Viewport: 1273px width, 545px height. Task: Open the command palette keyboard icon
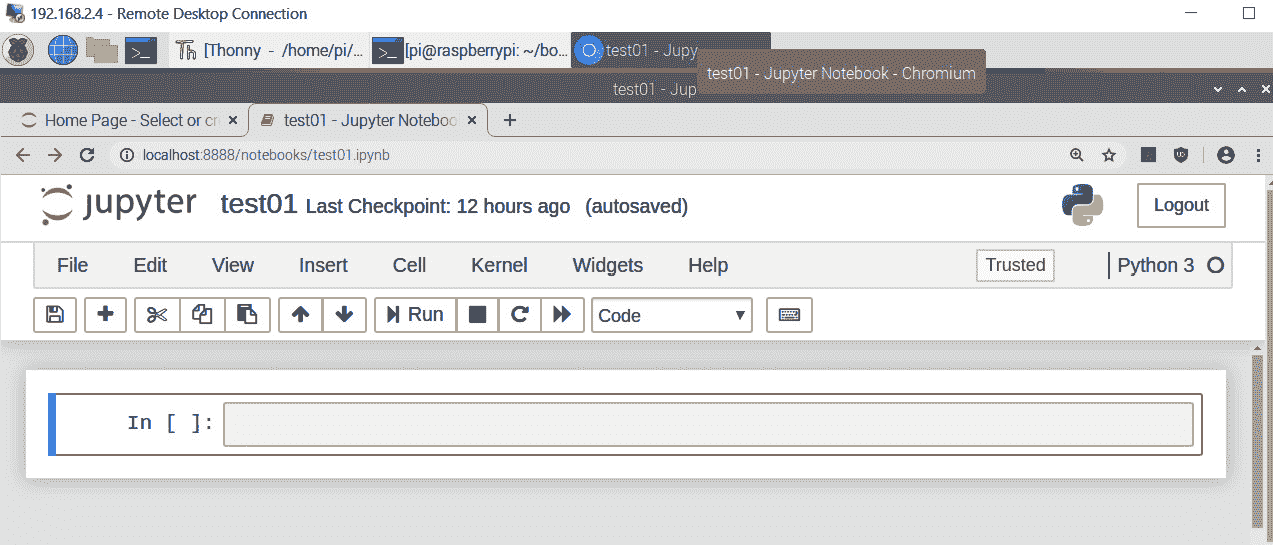point(789,315)
